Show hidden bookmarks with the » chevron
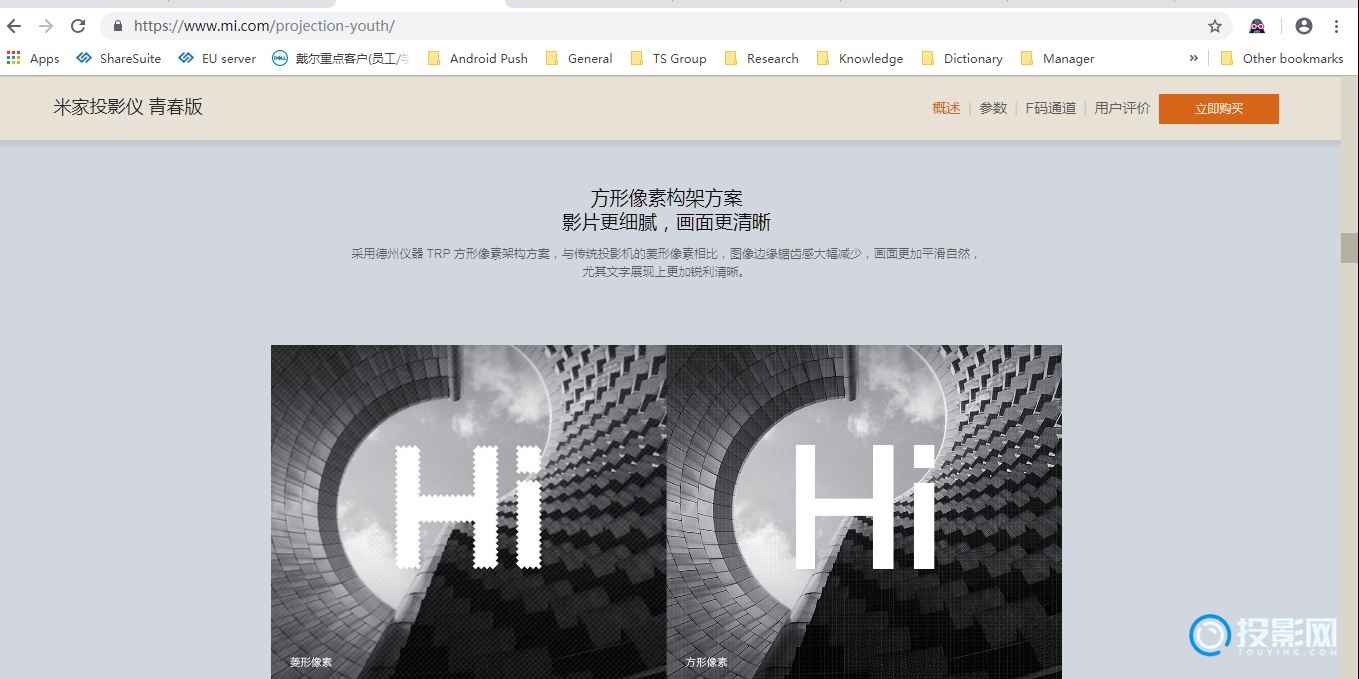 click(1193, 58)
